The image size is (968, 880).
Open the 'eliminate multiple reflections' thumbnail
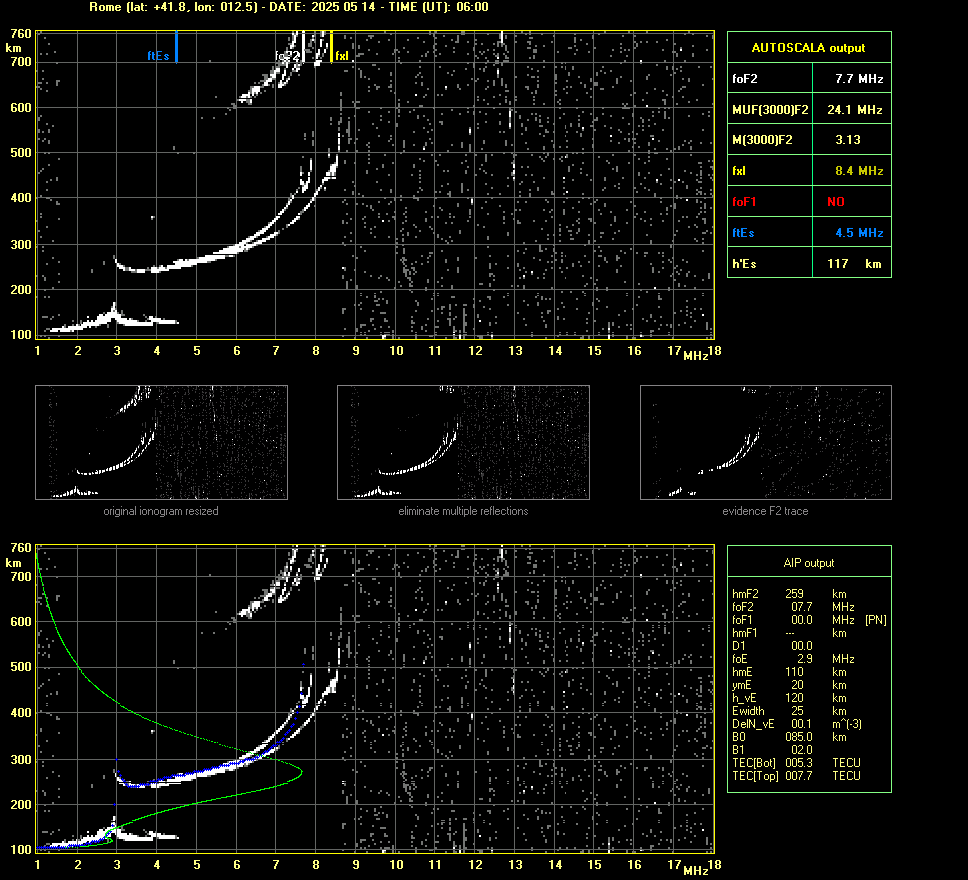coord(463,442)
